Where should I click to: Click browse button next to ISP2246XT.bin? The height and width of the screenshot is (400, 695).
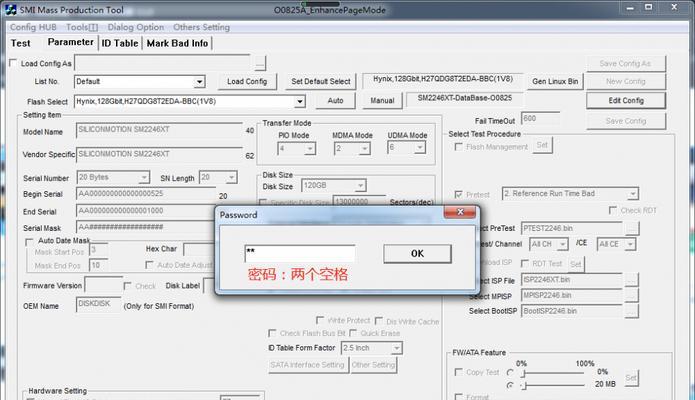click(632, 280)
